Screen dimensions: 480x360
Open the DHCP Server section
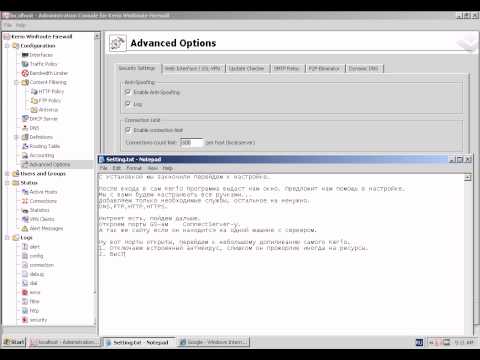click(40, 119)
